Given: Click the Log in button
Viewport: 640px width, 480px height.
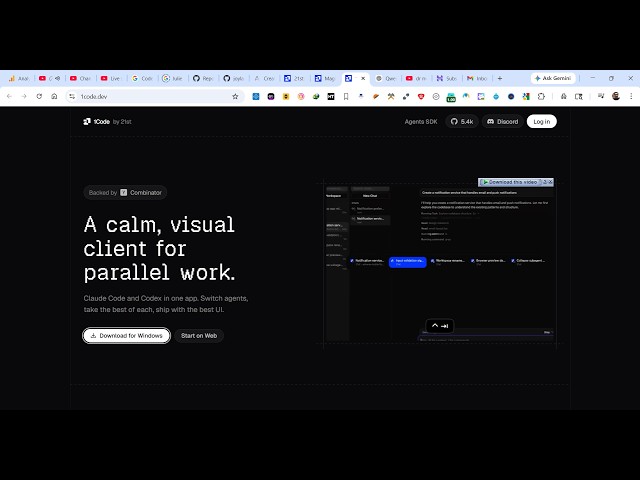Looking at the screenshot, I should click(x=541, y=121).
